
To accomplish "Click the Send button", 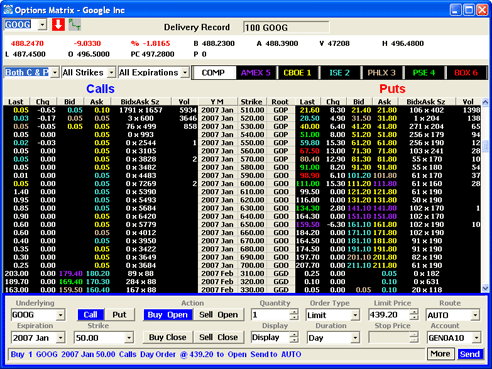I will point(470,354).
